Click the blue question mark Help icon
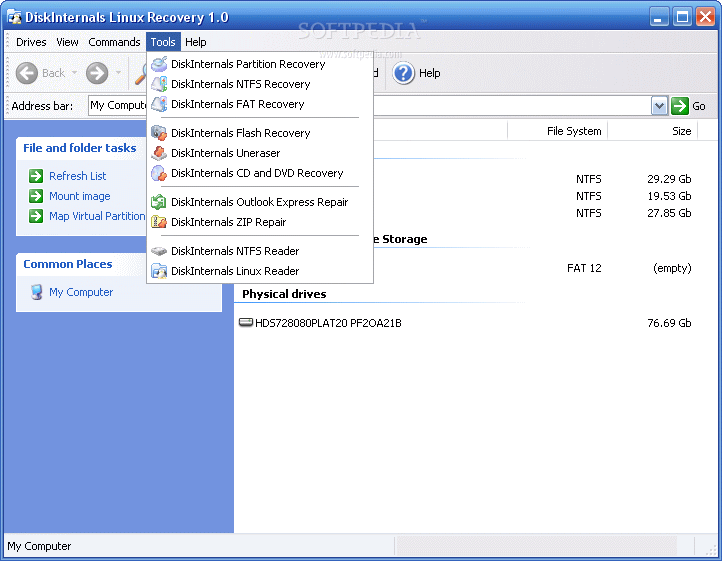The height and width of the screenshot is (561, 722). point(404,73)
